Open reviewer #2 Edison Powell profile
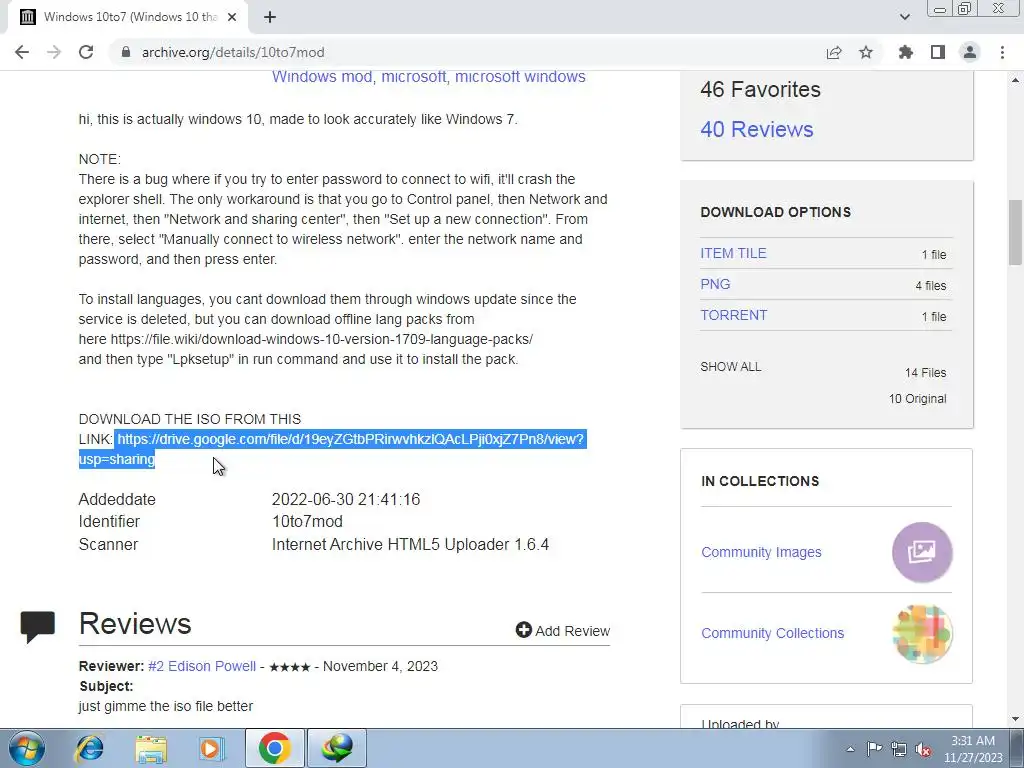Image resolution: width=1024 pixels, height=768 pixels. point(202,666)
